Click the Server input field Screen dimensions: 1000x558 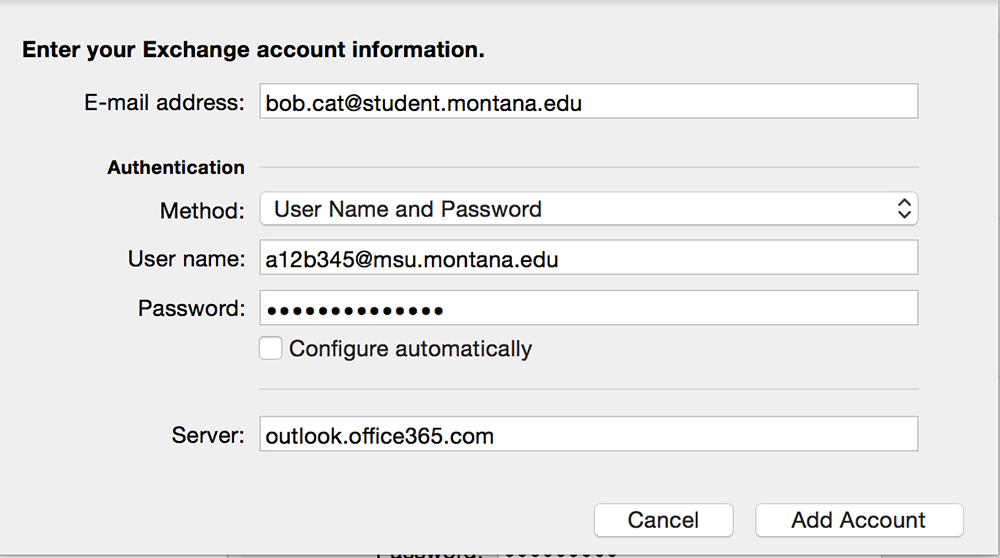point(589,434)
